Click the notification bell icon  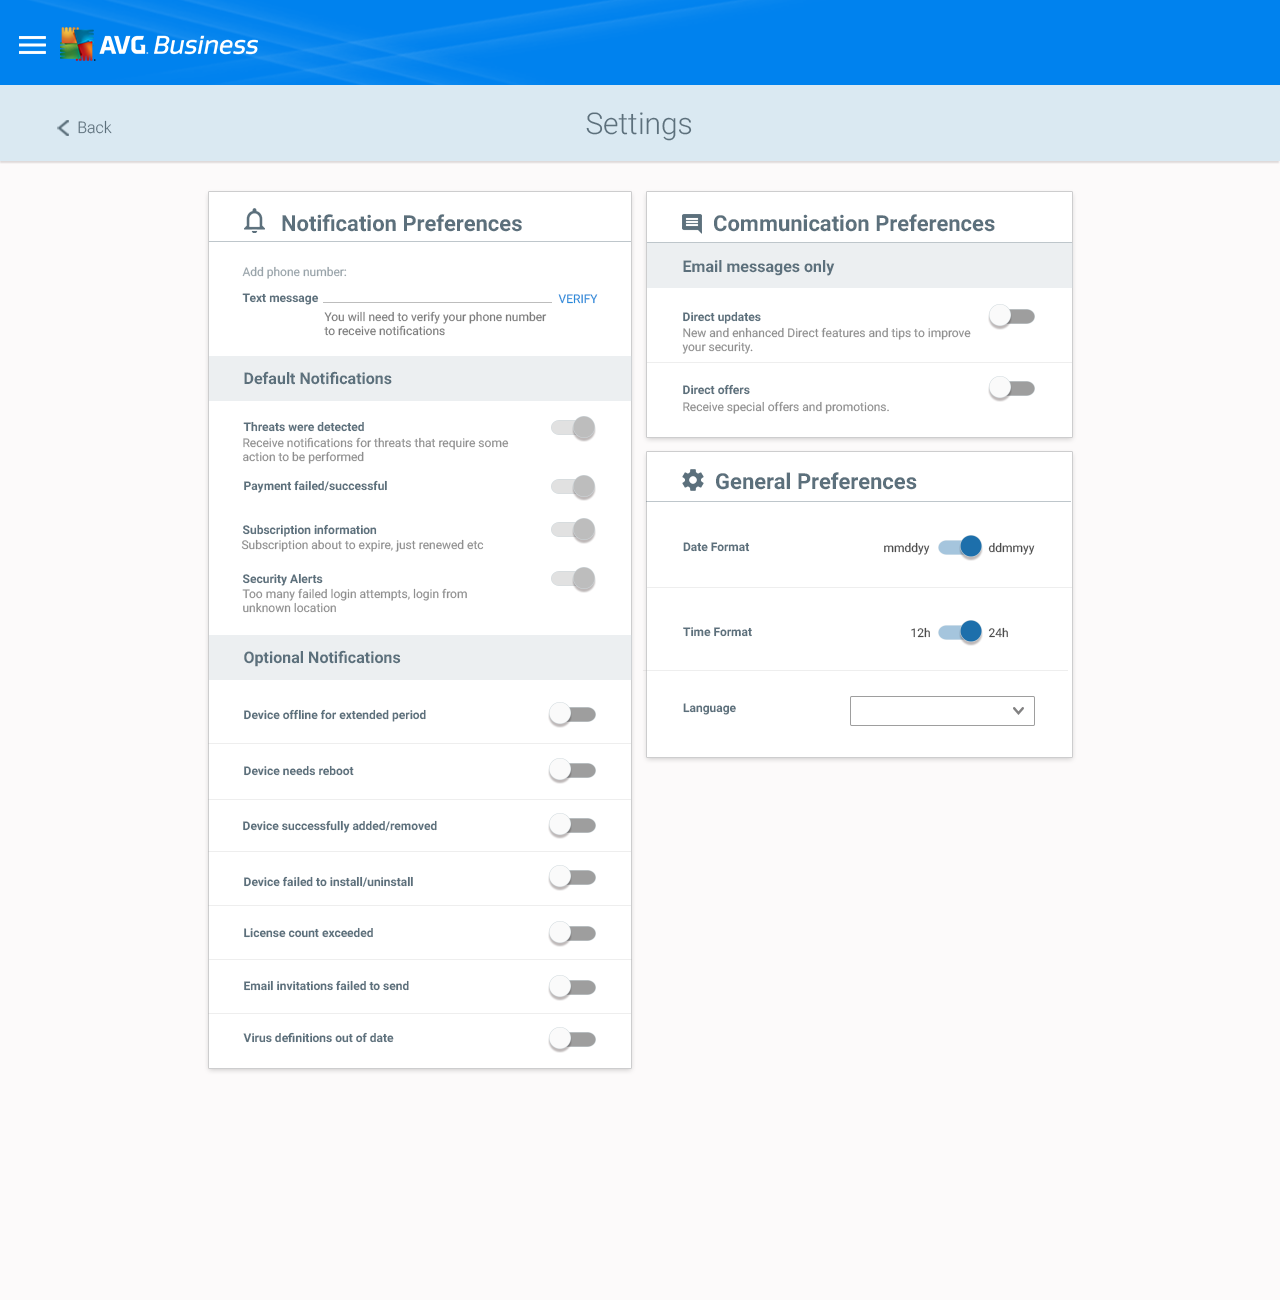click(x=255, y=221)
